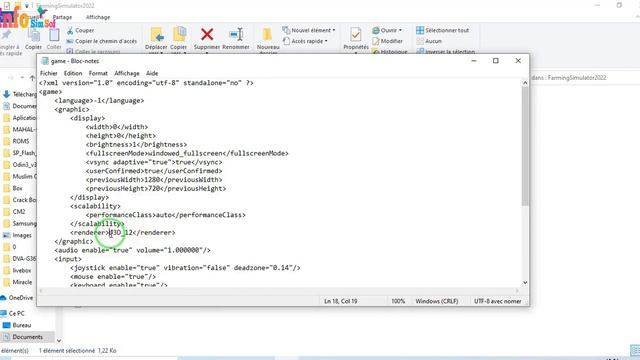Open the Ouvrir dropdown in ribbon
The image size is (640, 360).
387,30
